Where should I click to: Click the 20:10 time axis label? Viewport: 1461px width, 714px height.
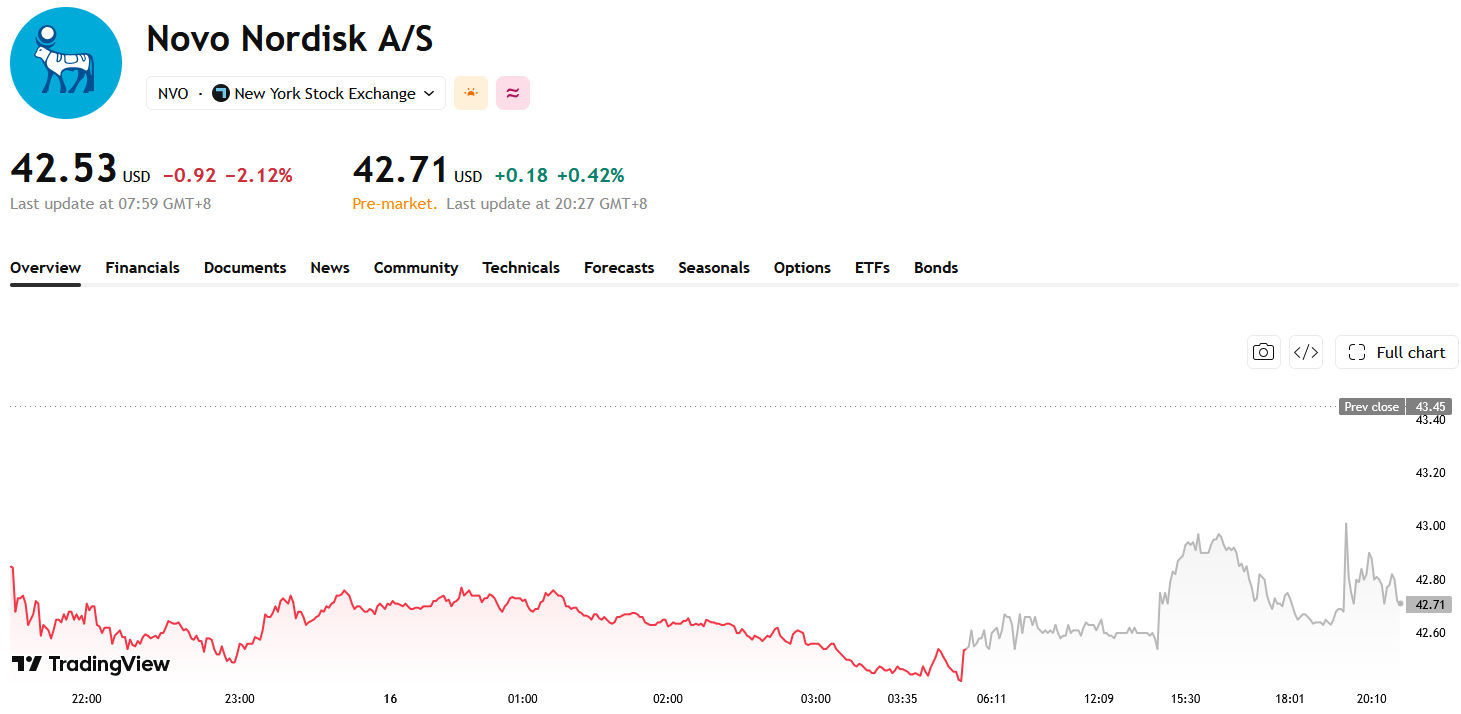coord(1371,698)
